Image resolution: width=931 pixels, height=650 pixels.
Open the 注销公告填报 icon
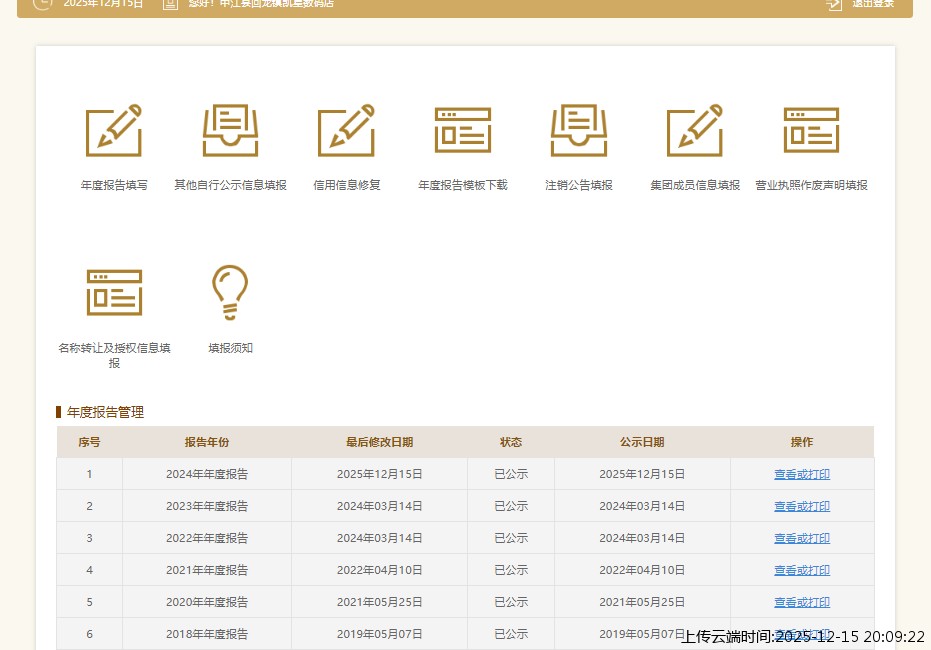(578, 131)
